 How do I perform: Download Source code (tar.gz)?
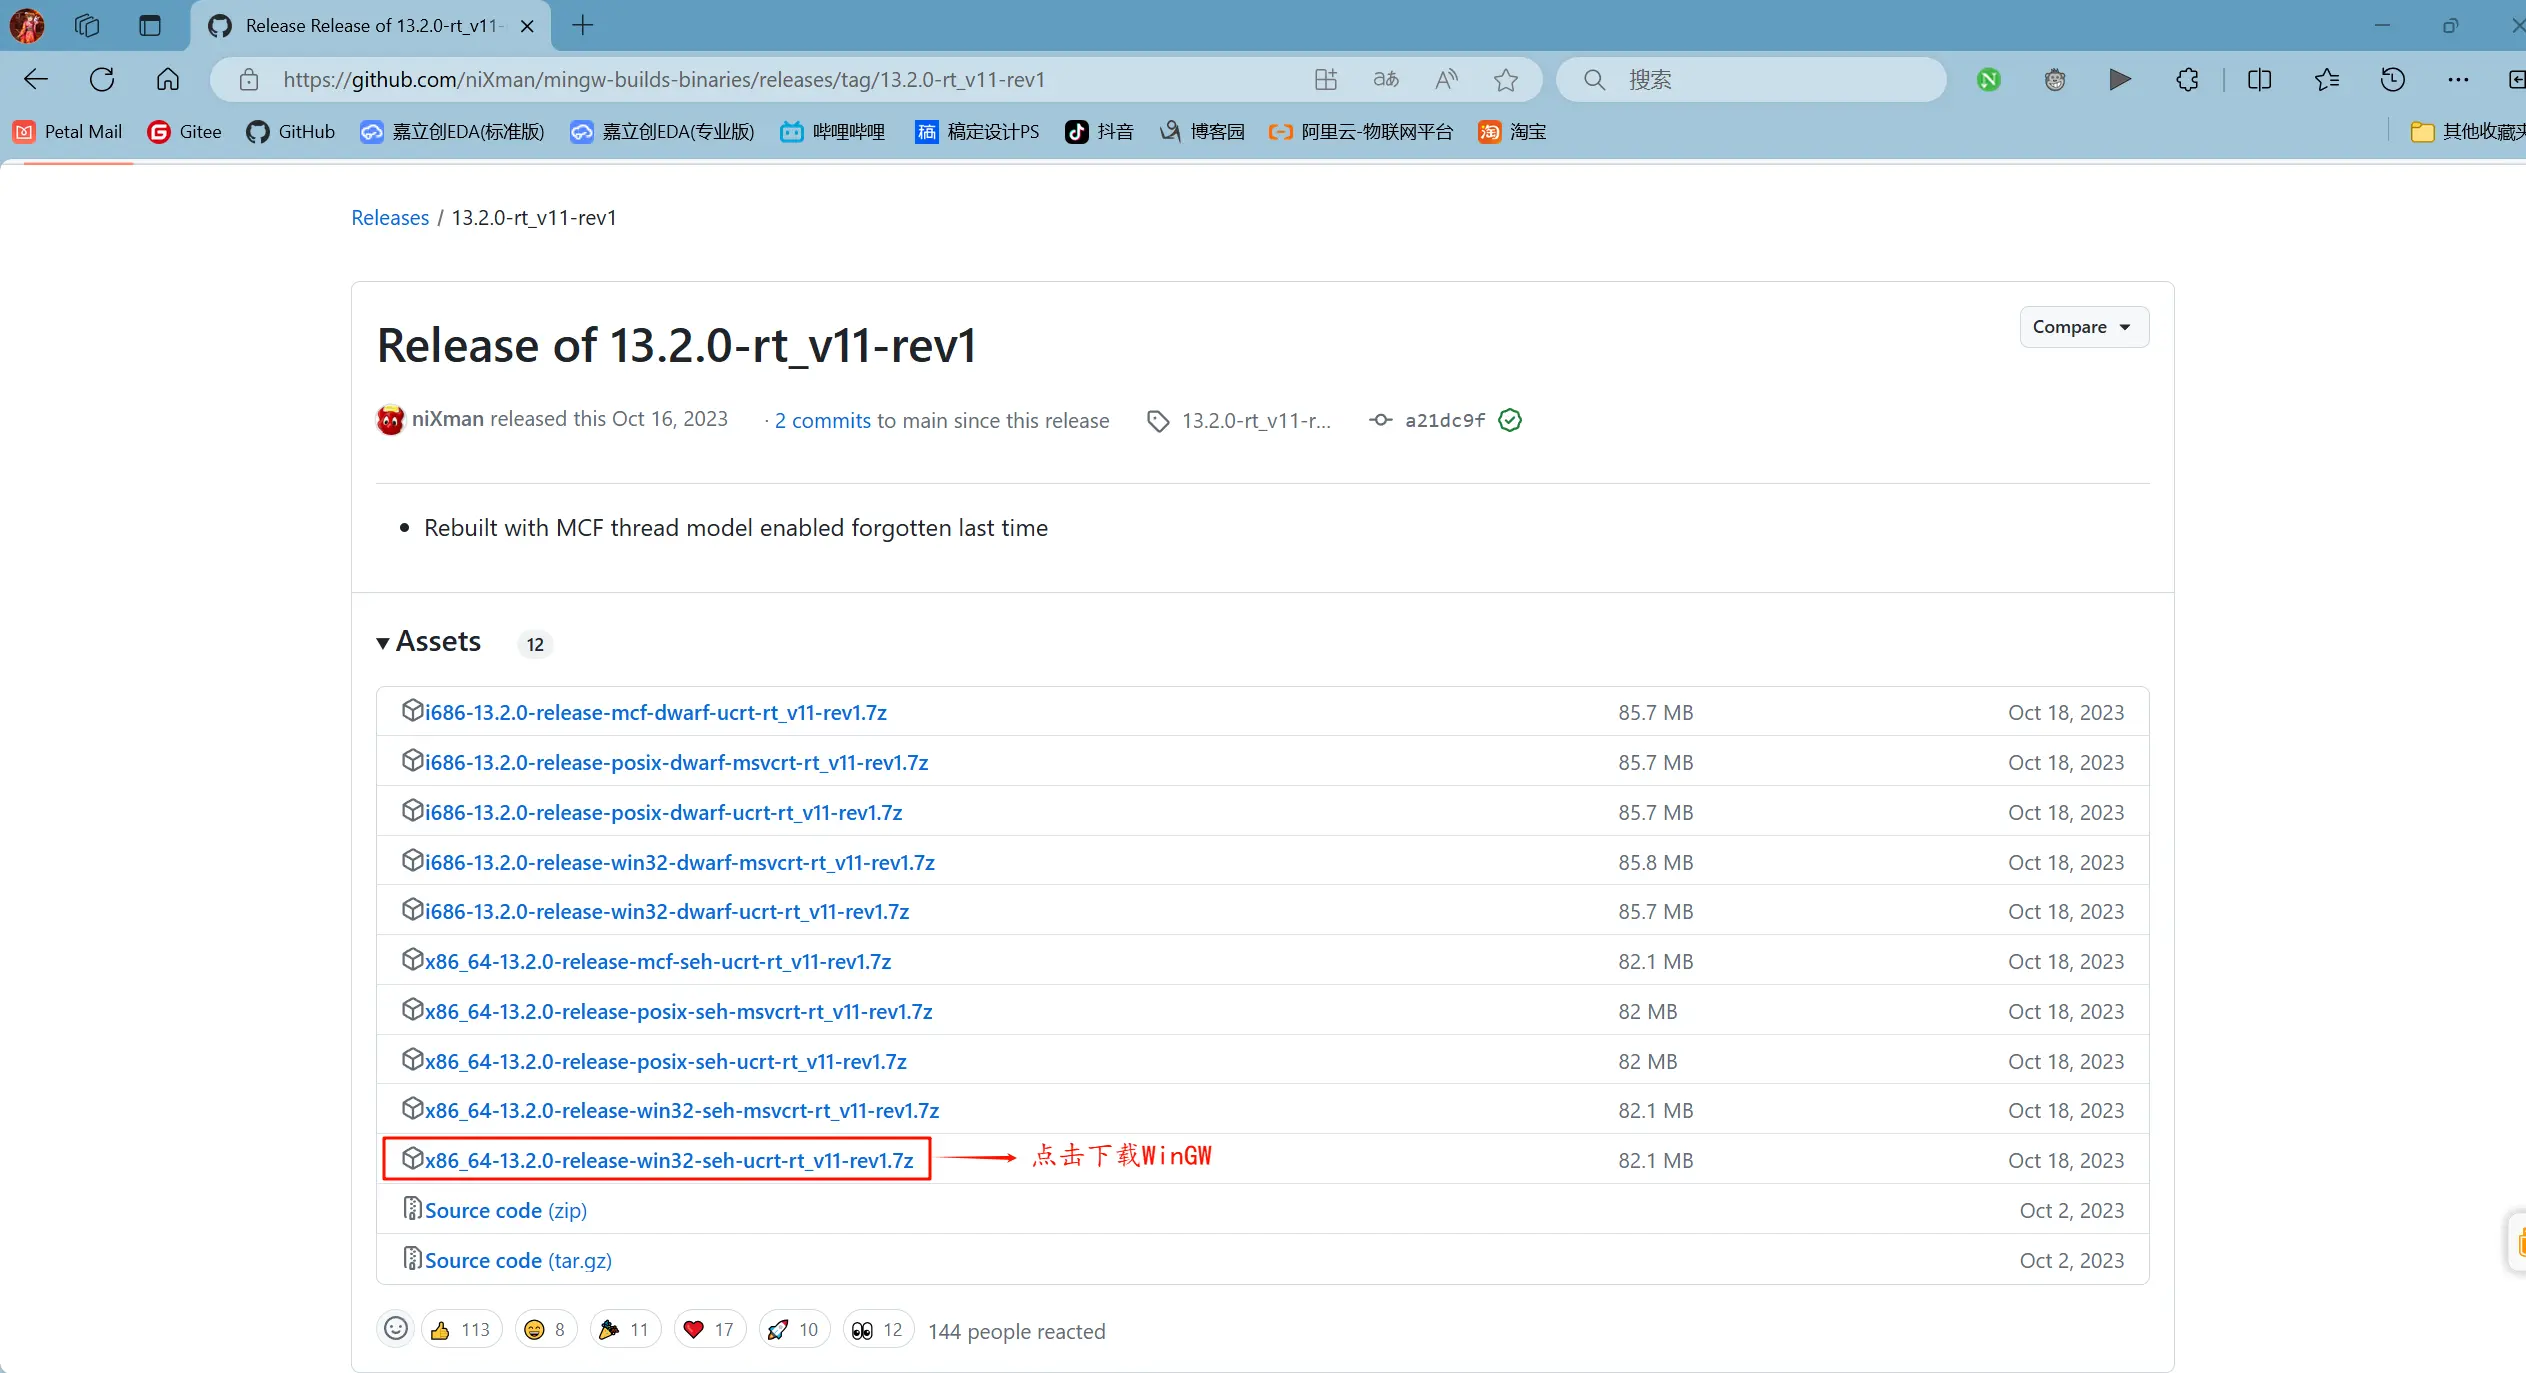[518, 1260]
